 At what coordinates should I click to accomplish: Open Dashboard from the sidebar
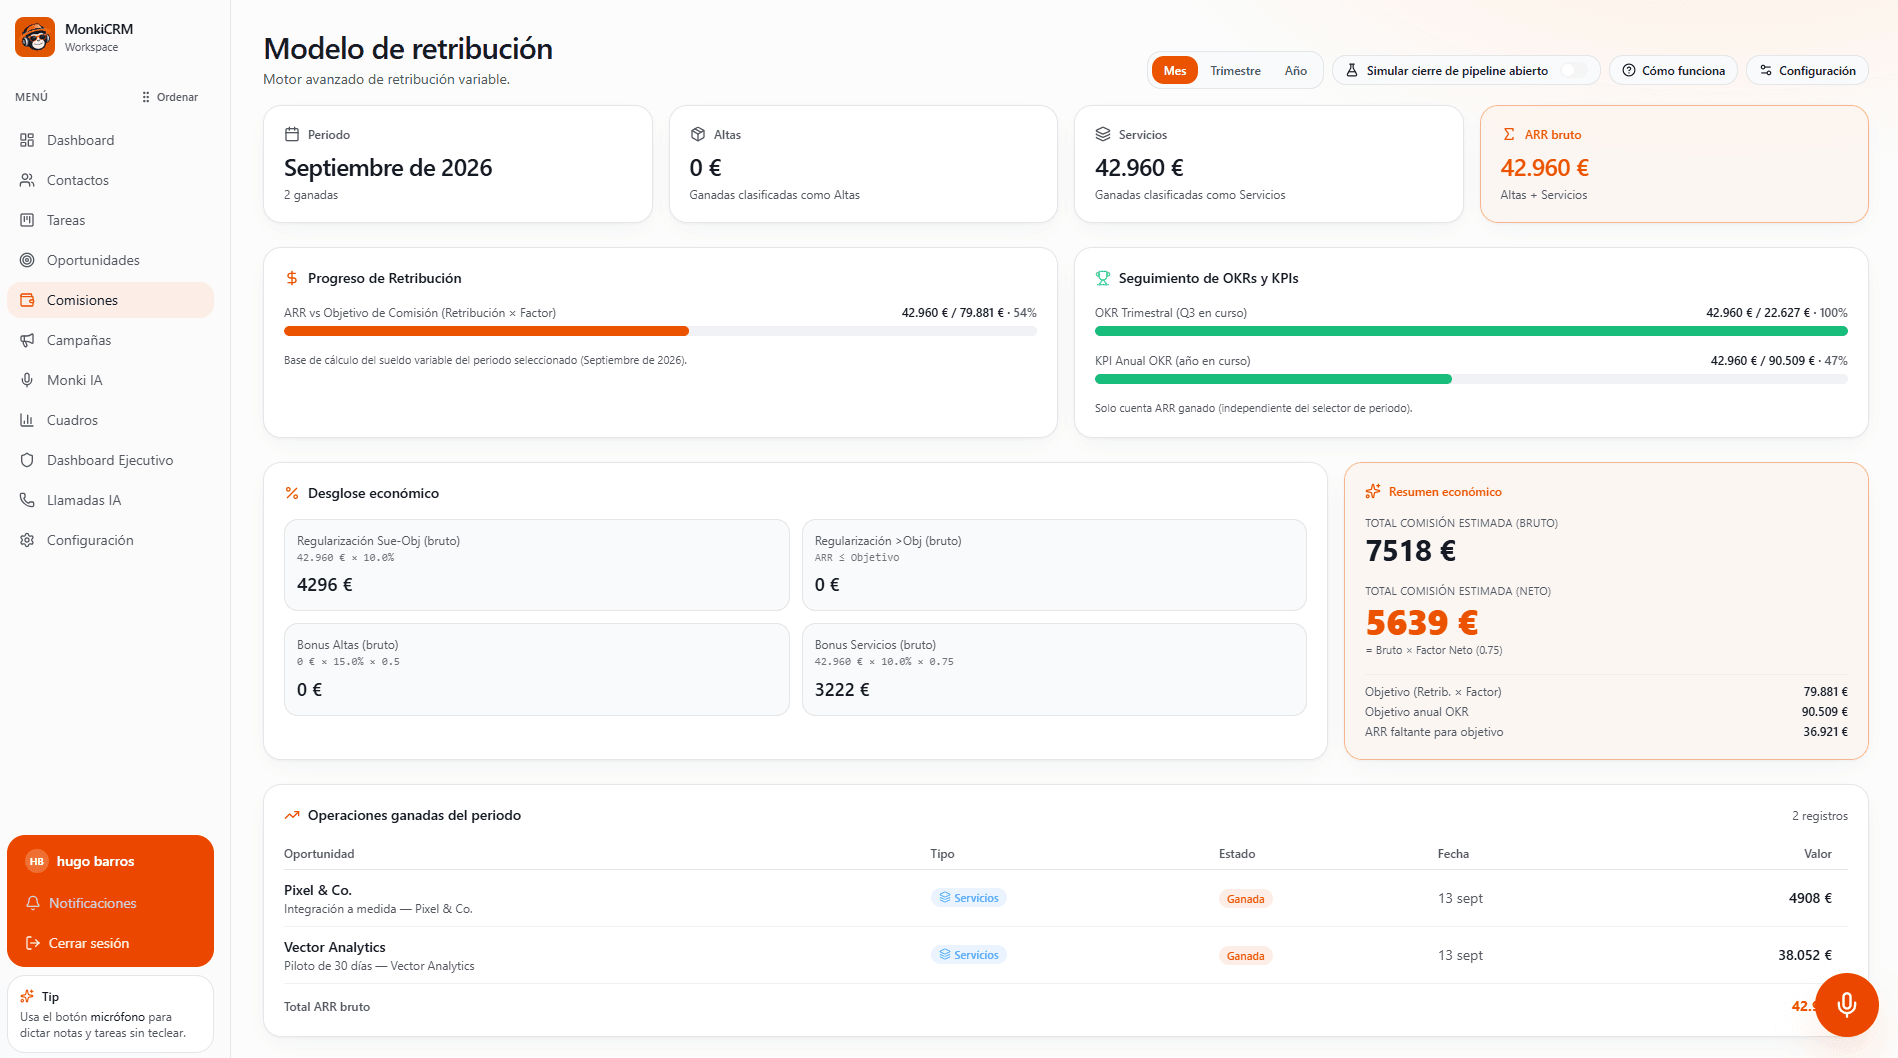pos(110,140)
